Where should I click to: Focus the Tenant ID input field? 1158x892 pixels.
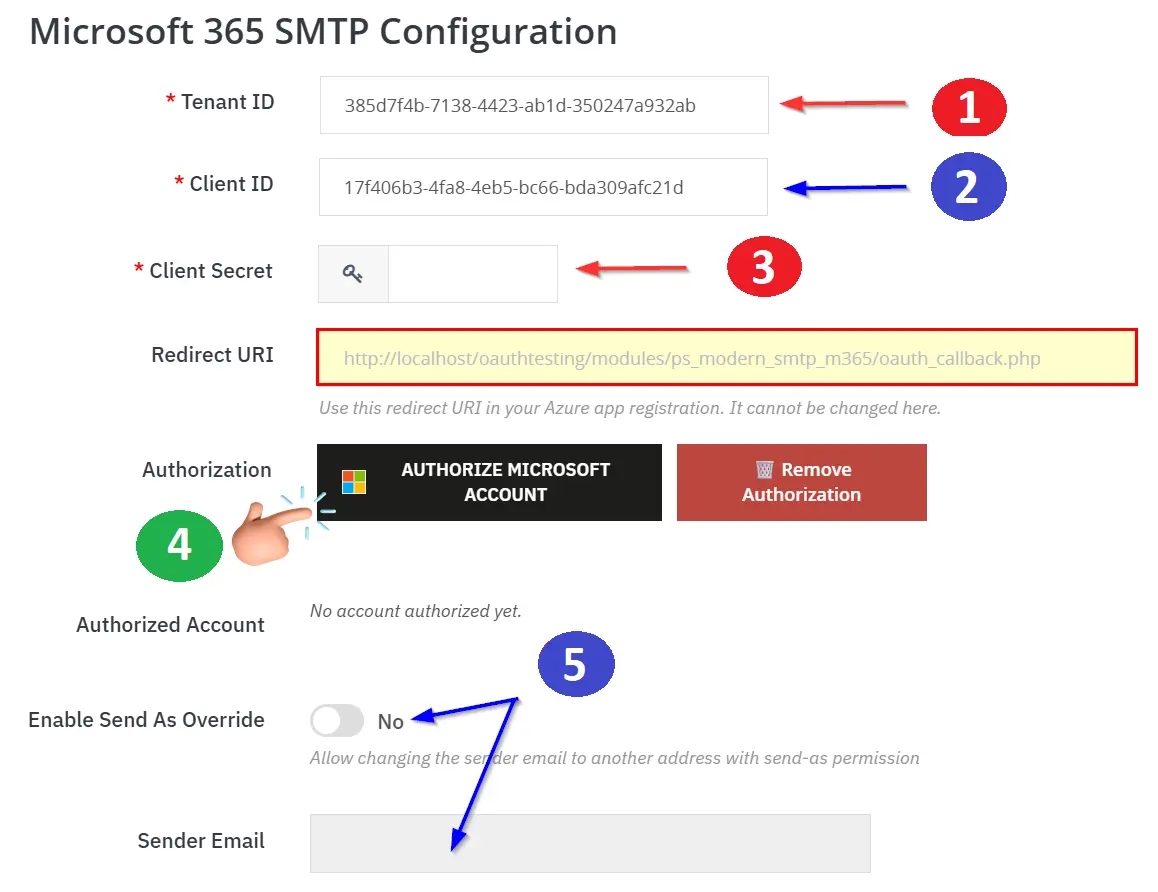(544, 105)
